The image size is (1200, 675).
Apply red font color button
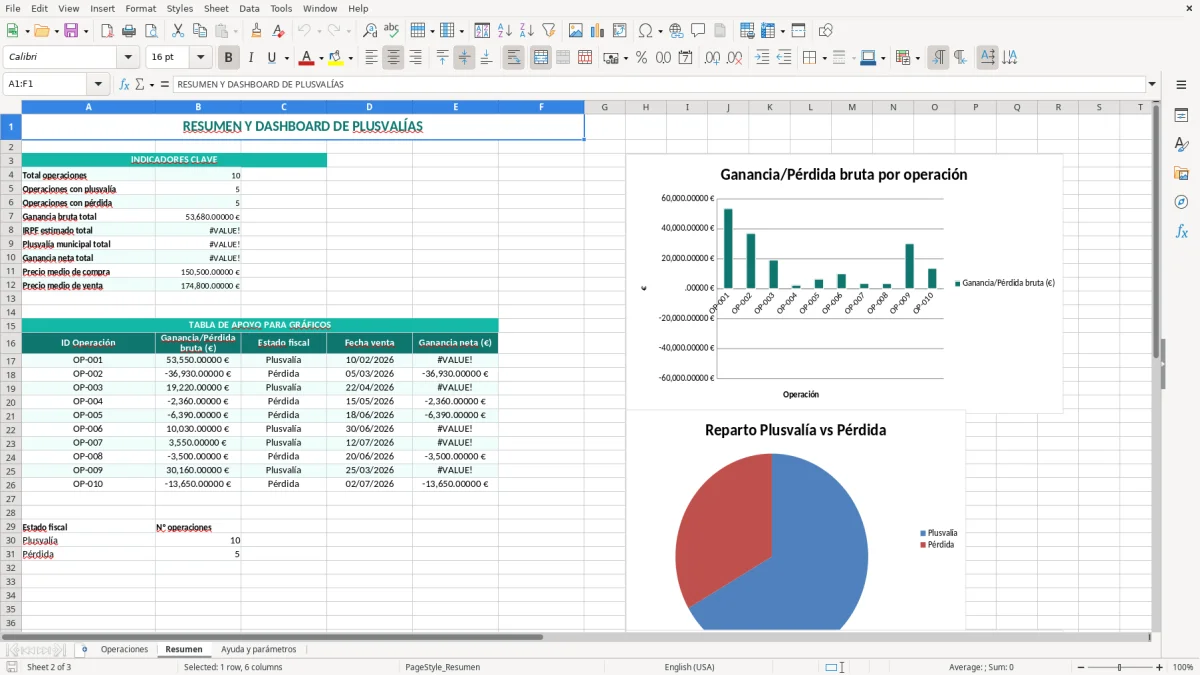coord(307,58)
